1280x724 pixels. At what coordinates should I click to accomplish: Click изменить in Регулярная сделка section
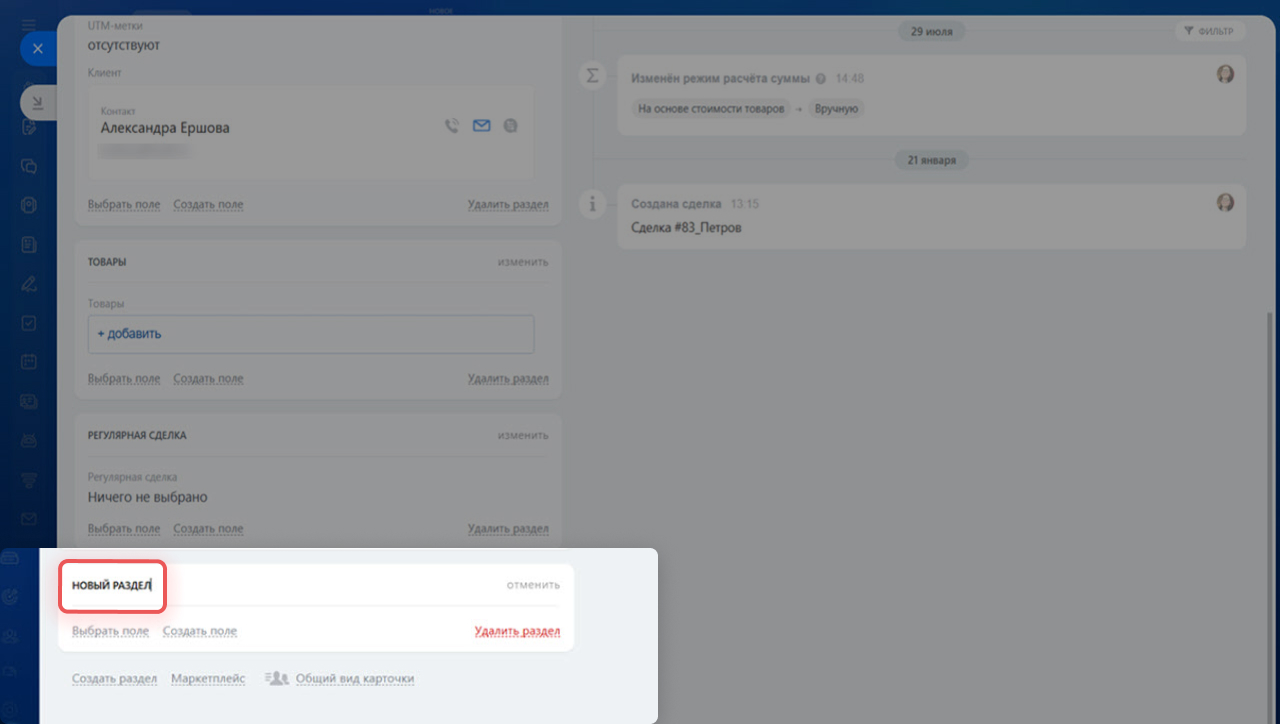523,435
